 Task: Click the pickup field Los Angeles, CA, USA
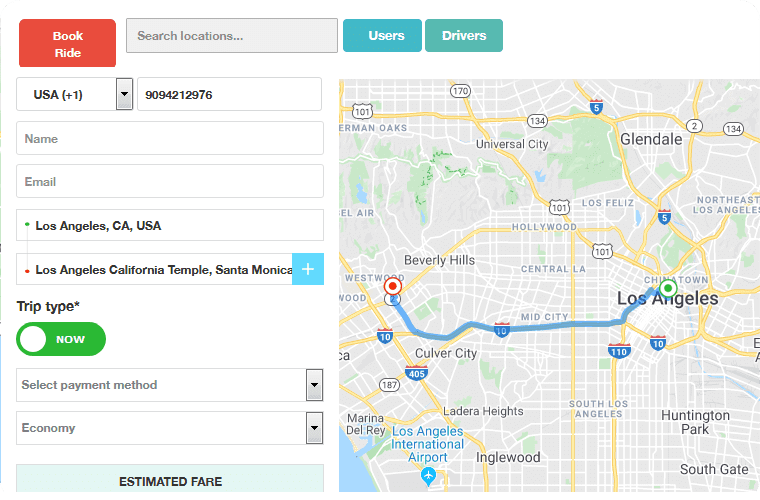click(170, 225)
